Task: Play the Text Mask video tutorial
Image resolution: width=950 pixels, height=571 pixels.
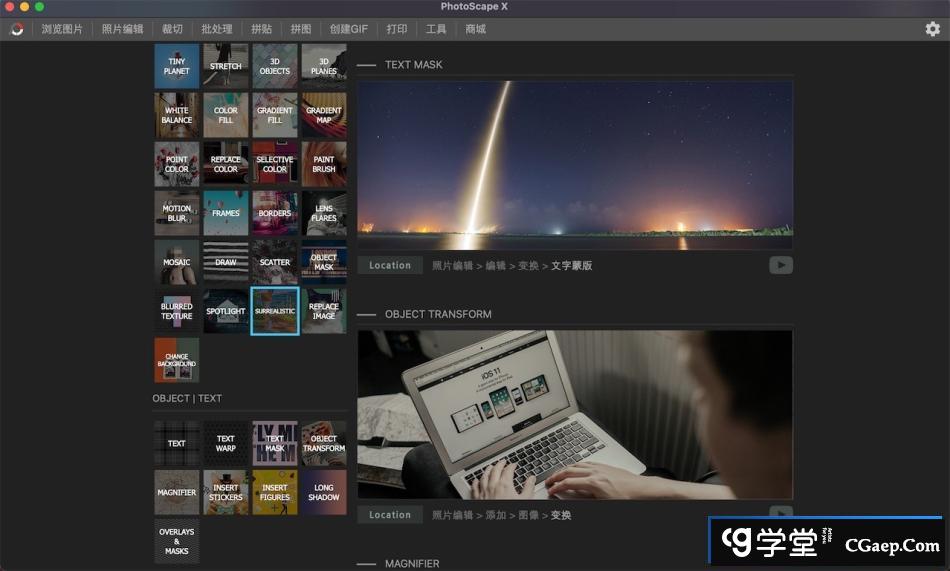Action: click(781, 265)
